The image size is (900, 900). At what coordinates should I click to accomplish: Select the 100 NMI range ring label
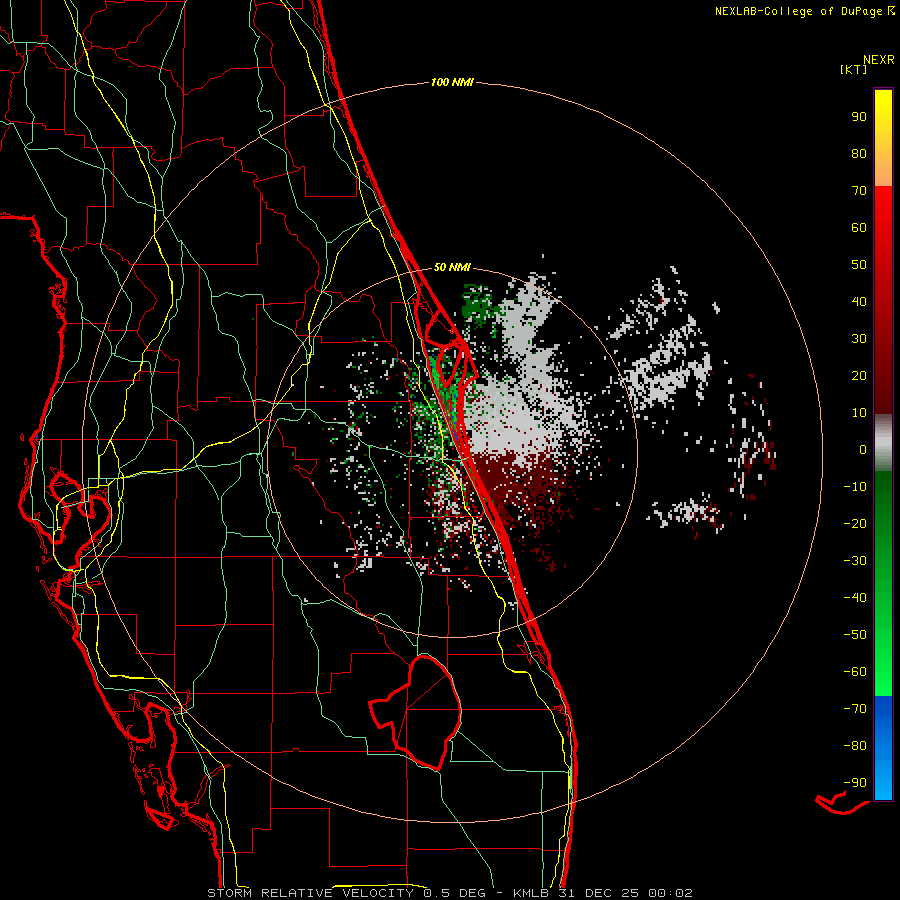(452, 82)
